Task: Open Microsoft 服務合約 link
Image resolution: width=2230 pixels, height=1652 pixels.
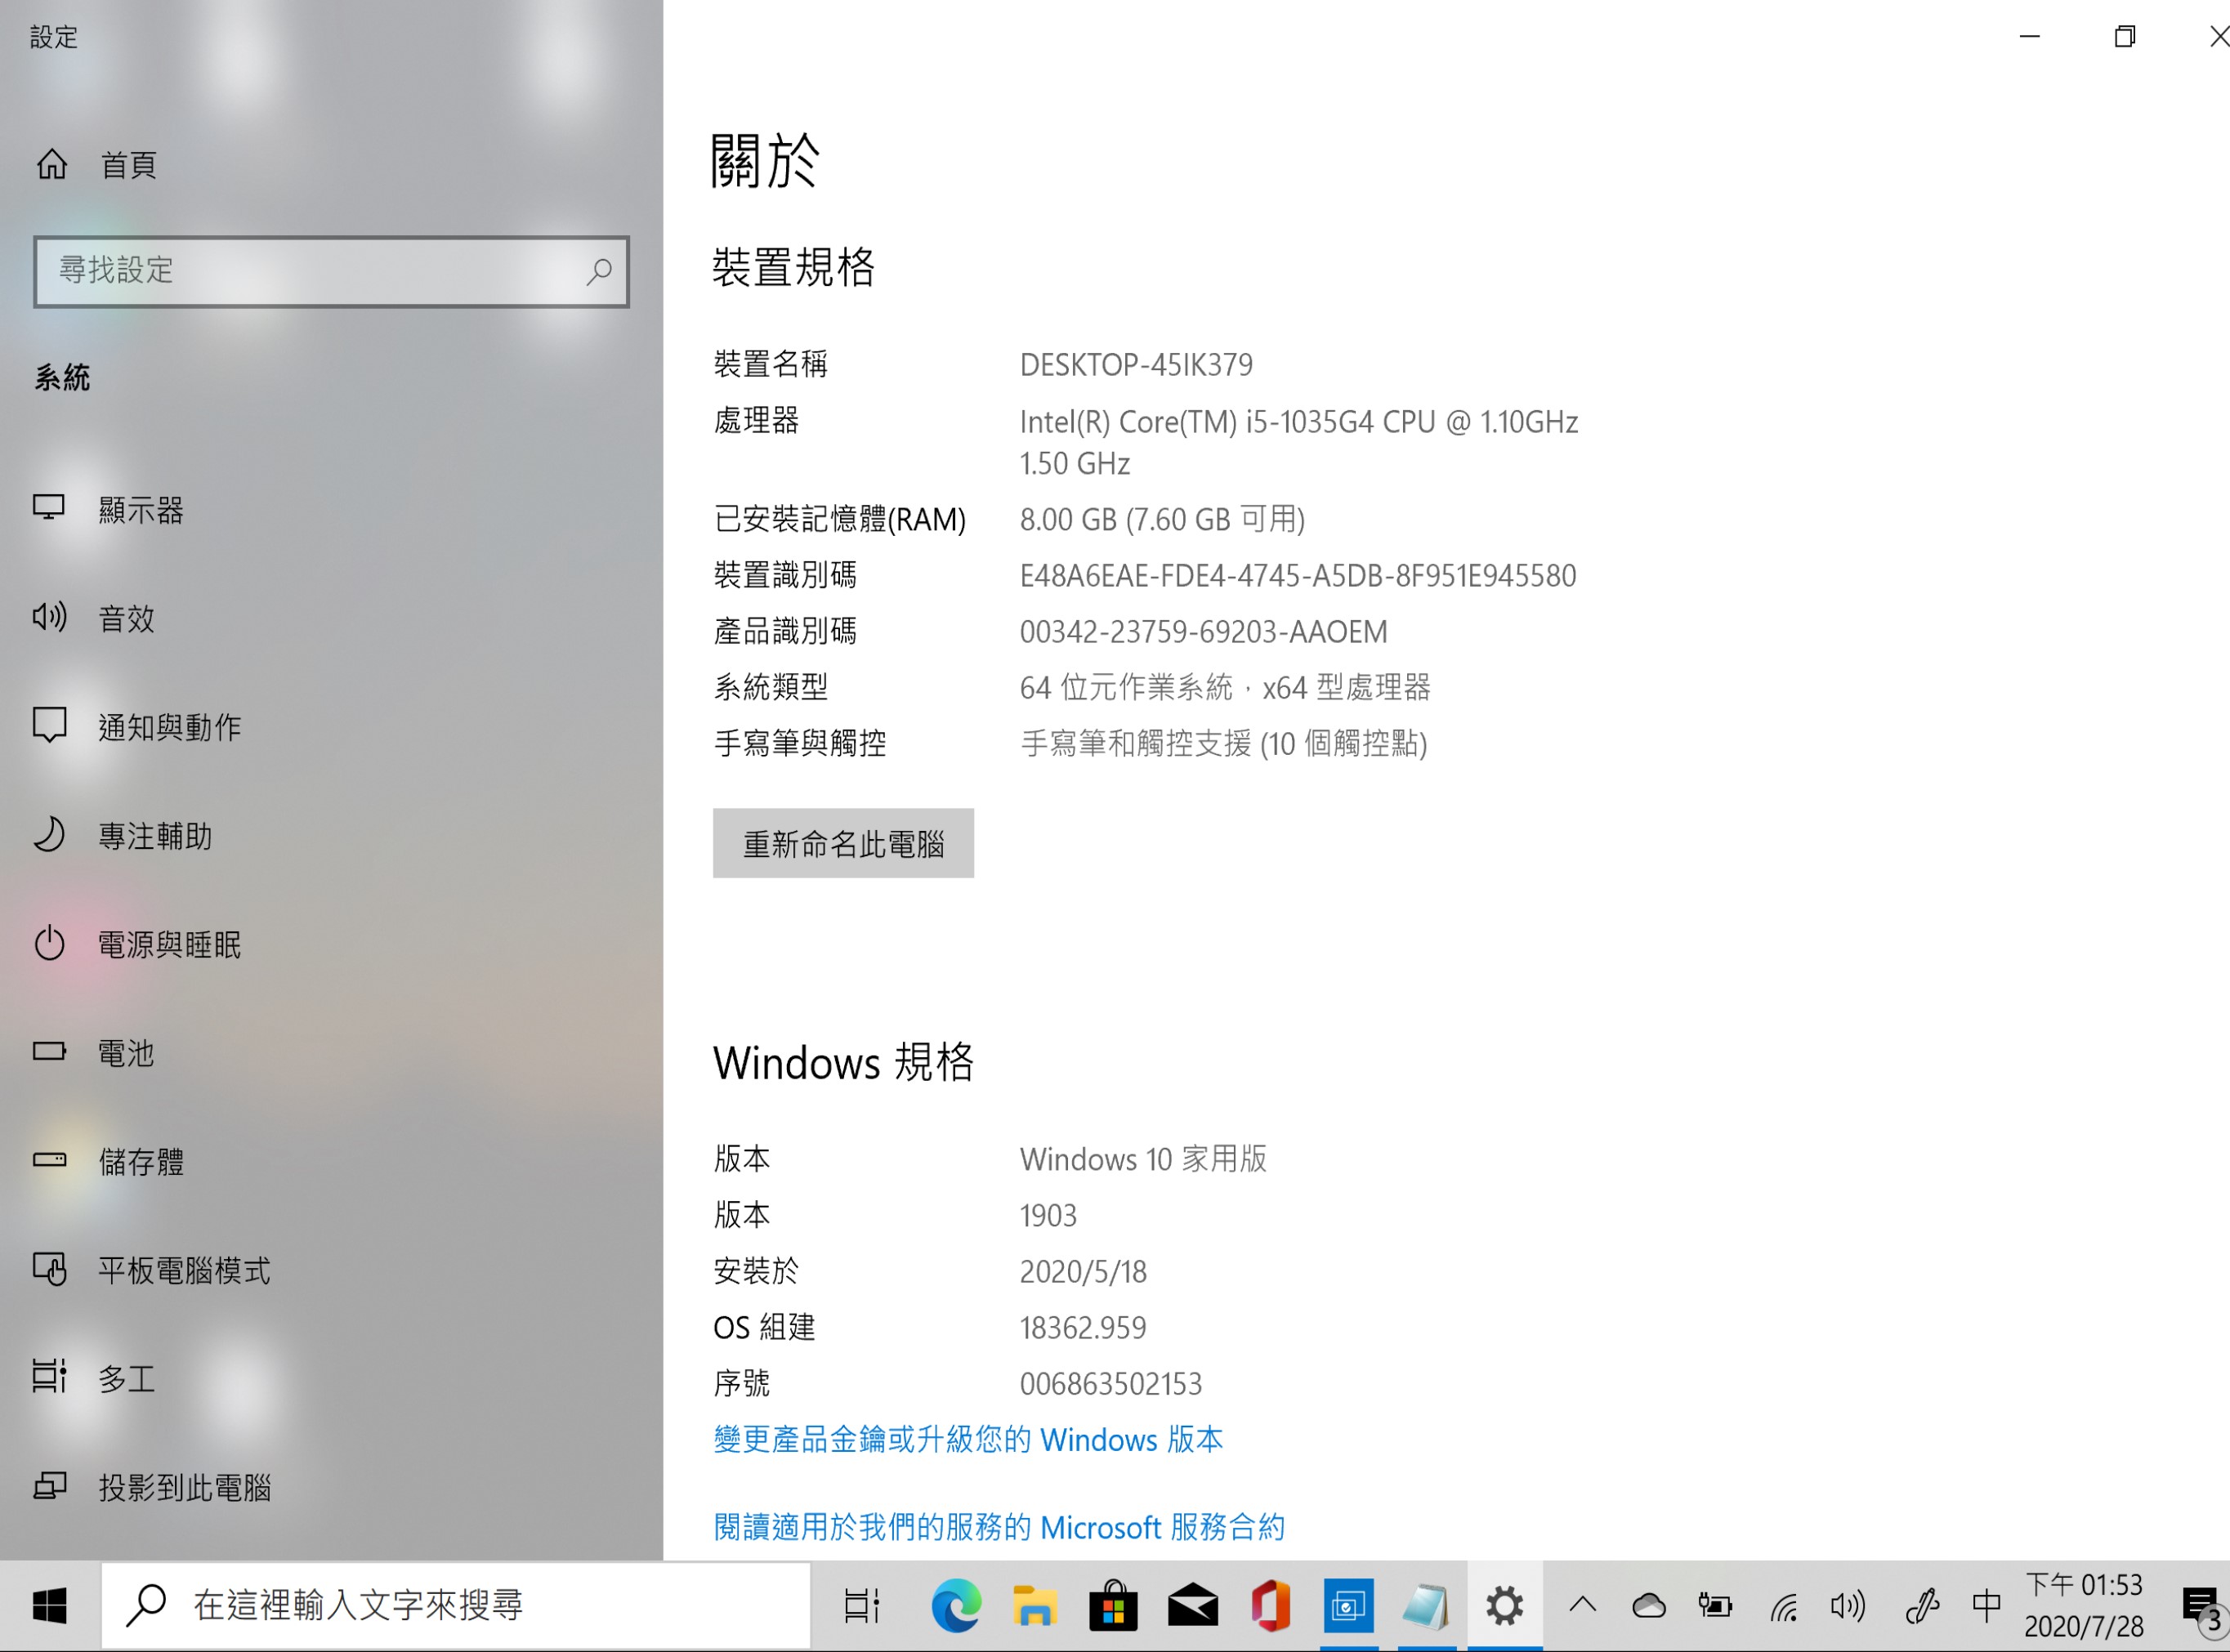Action: (999, 1527)
